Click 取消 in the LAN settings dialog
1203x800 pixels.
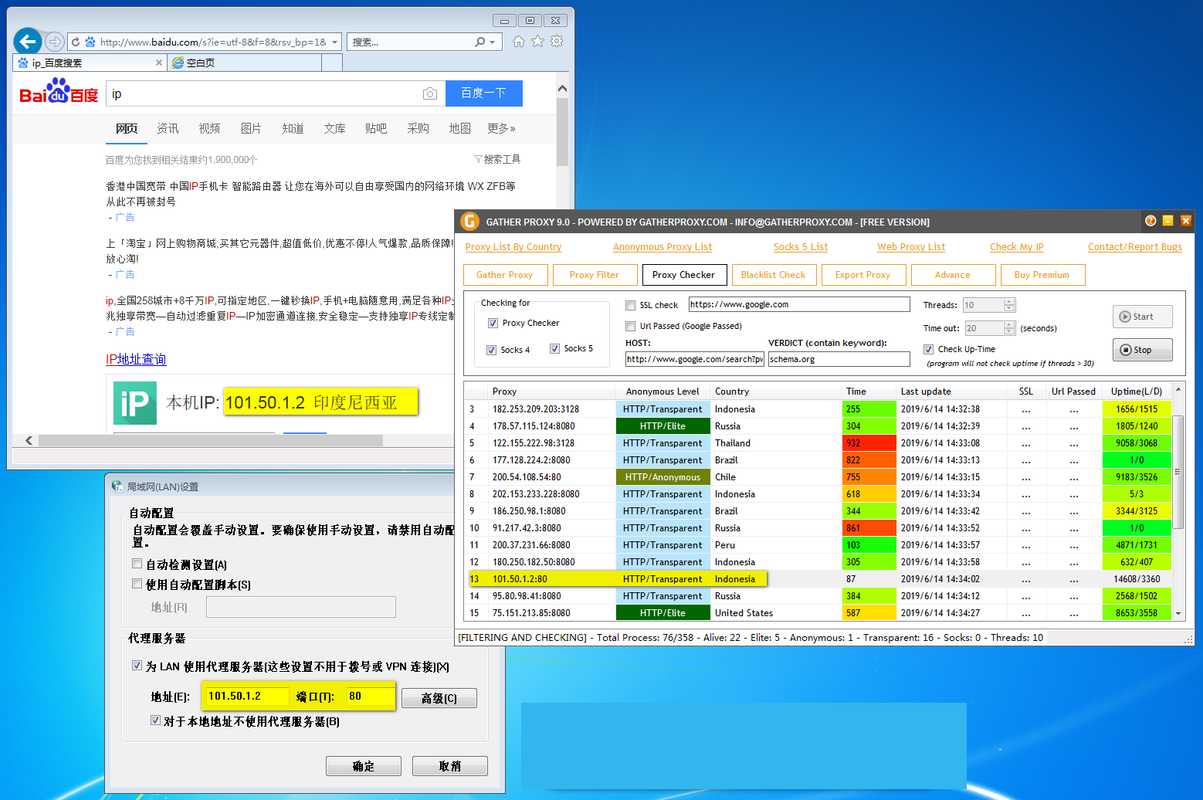click(x=451, y=766)
